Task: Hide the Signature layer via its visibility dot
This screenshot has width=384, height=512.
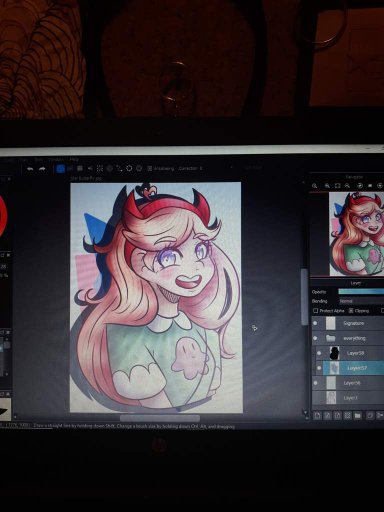Action: click(315, 323)
